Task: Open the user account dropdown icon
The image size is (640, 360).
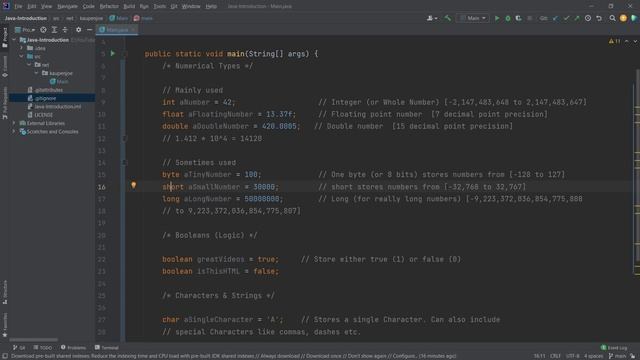Action: pos(432,18)
